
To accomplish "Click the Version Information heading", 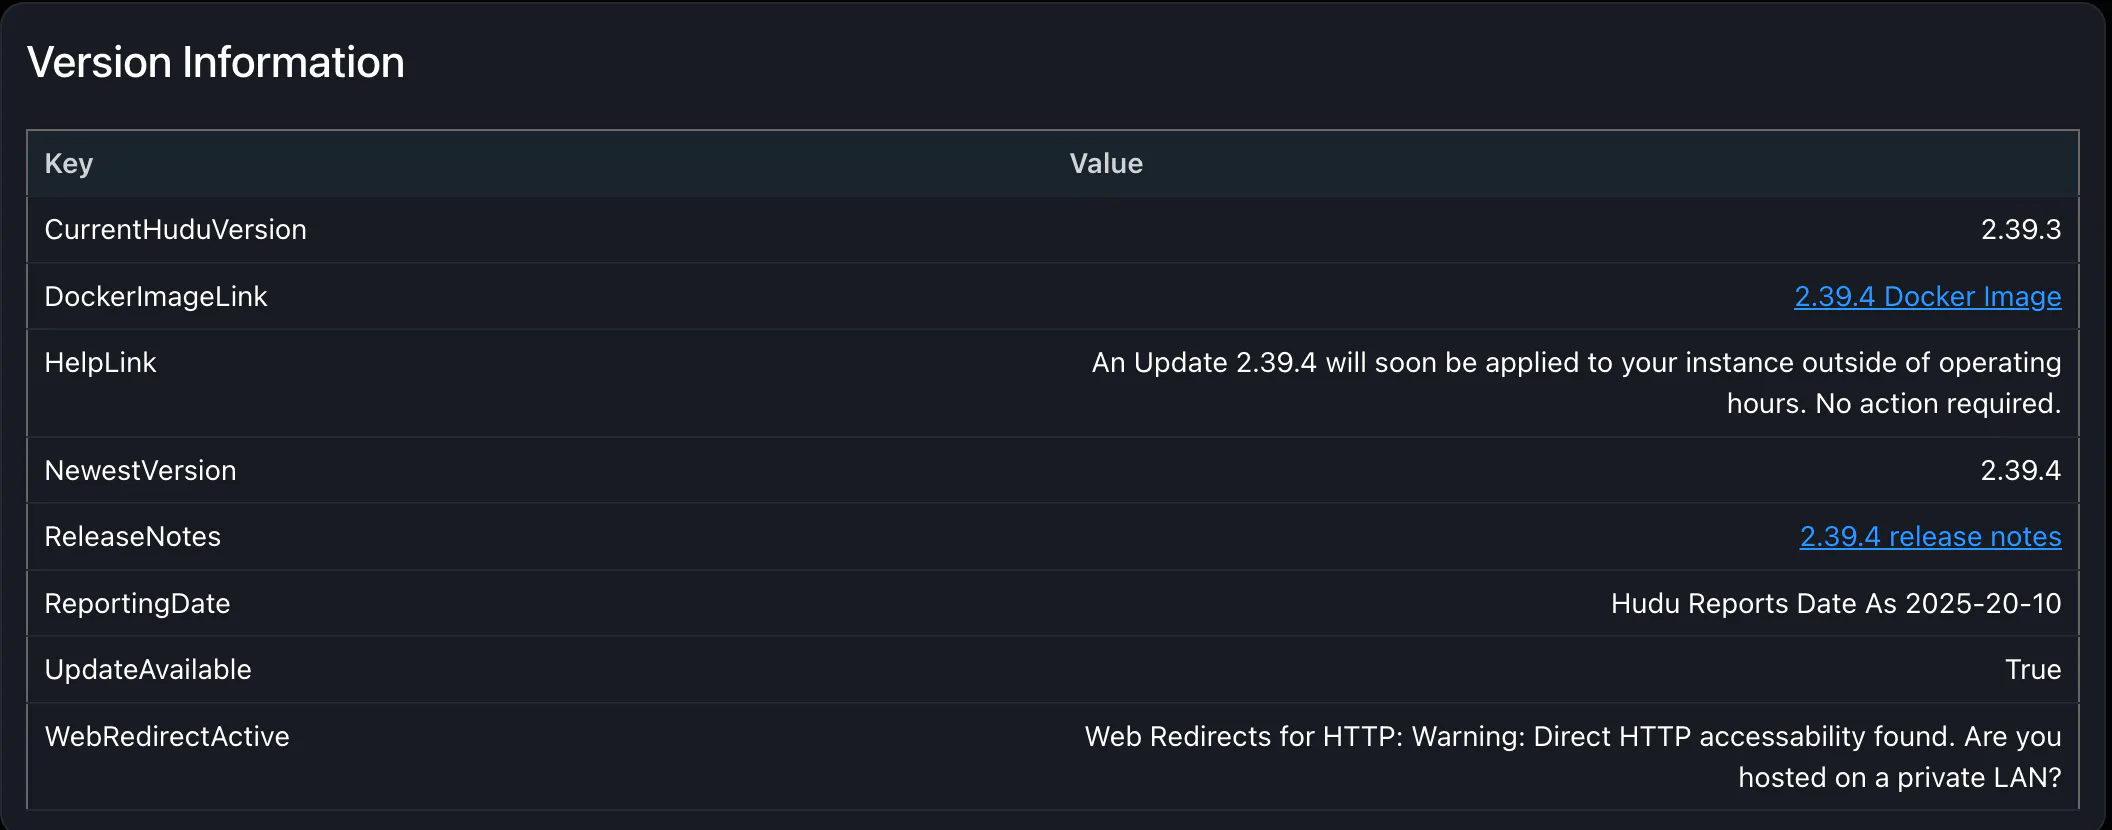I will point(216,63).
